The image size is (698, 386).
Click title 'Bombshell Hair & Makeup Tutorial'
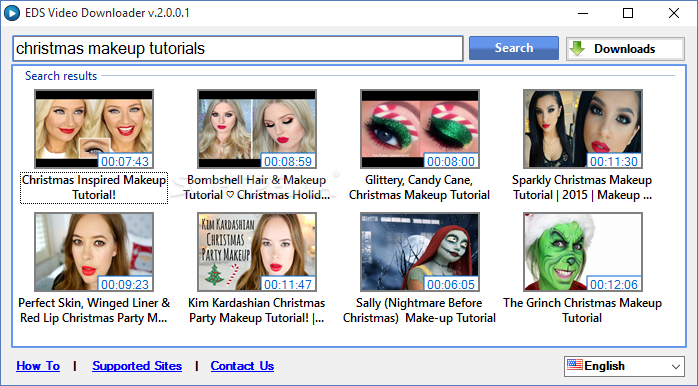pyautogui.click(x=257, y=187)
